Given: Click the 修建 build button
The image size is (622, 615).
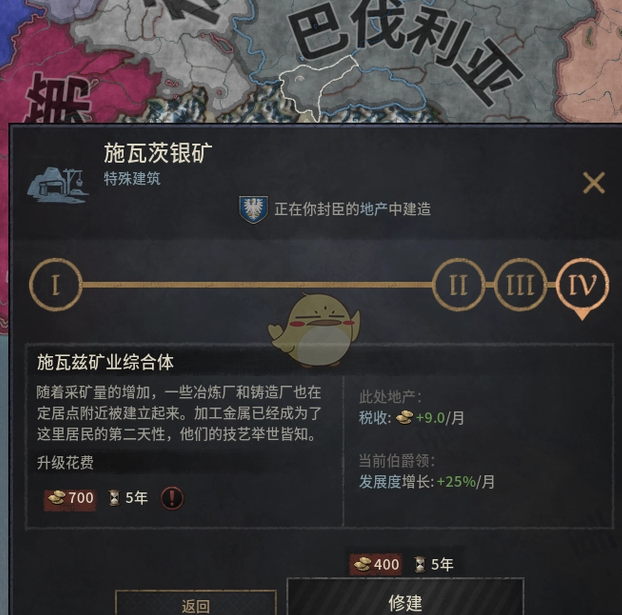Looking at the screenshot, I should click(405, 596).
